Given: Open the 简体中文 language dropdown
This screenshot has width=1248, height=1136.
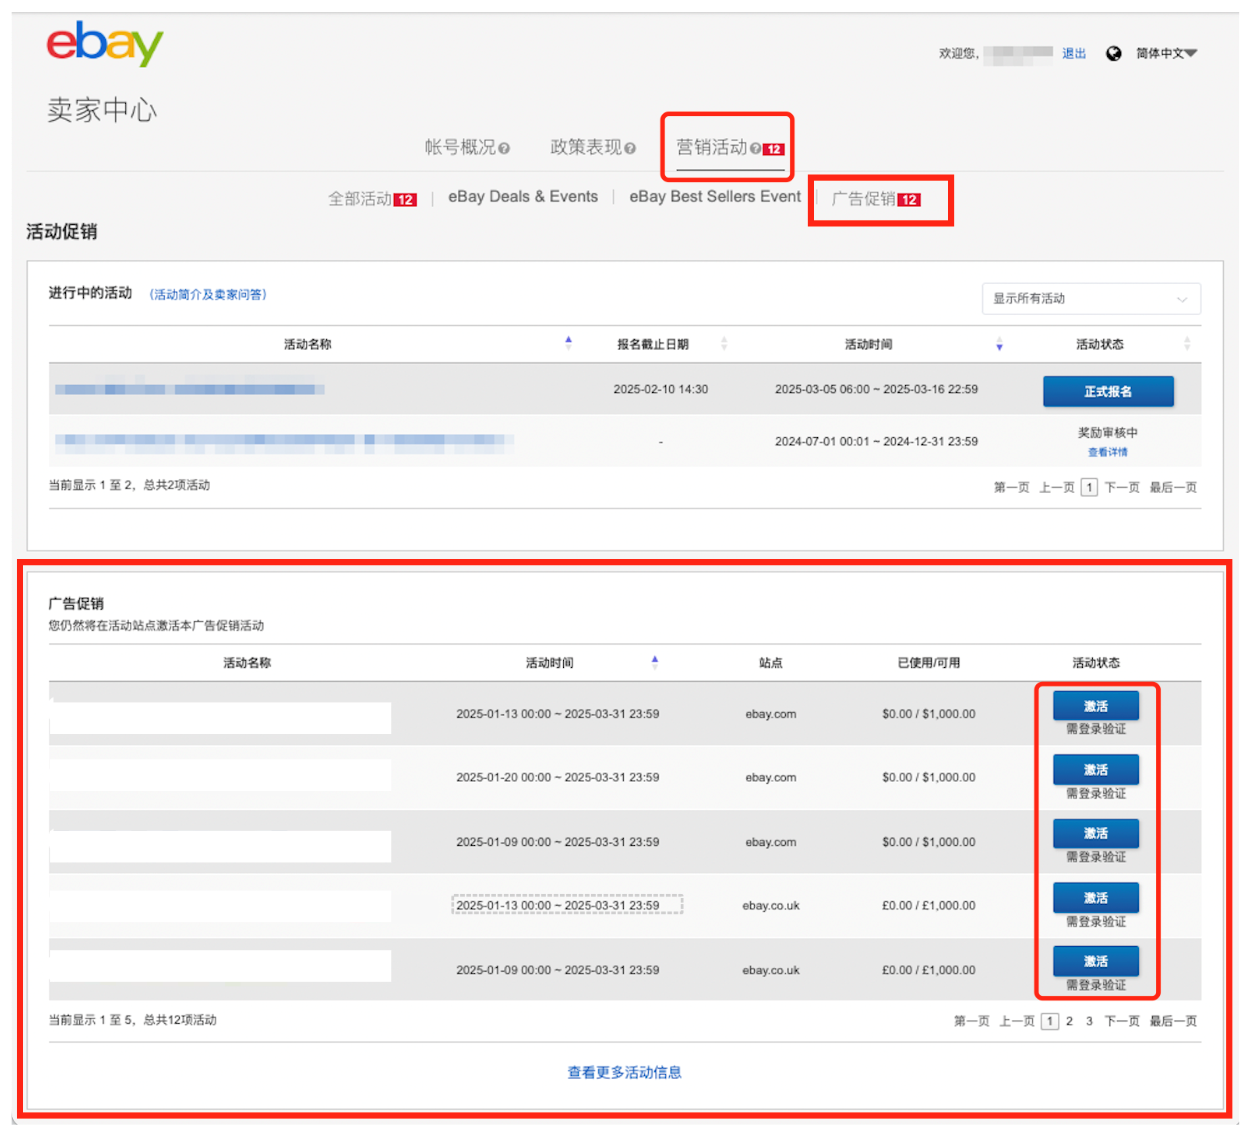Looking at the screenshot, I should click(1166, 54).
